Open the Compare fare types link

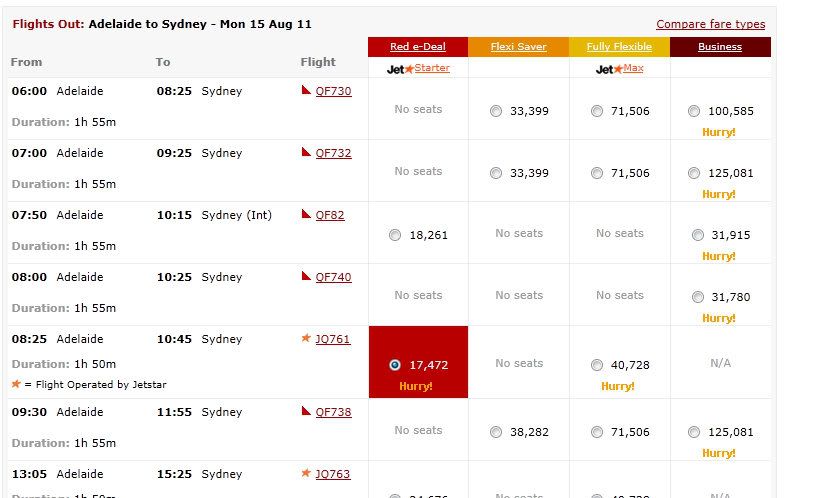710,24
